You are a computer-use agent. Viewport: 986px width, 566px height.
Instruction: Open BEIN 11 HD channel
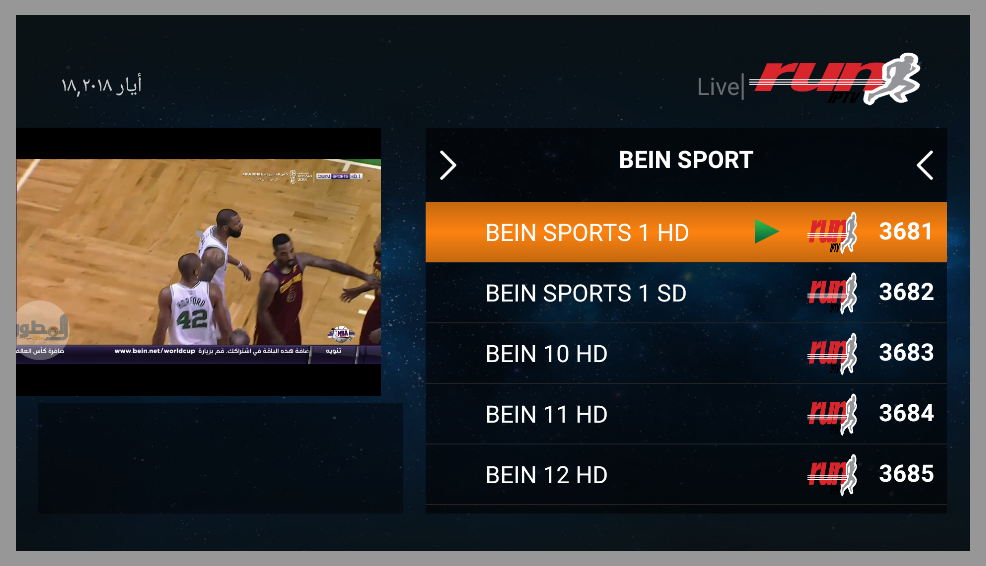pos(686,414)
